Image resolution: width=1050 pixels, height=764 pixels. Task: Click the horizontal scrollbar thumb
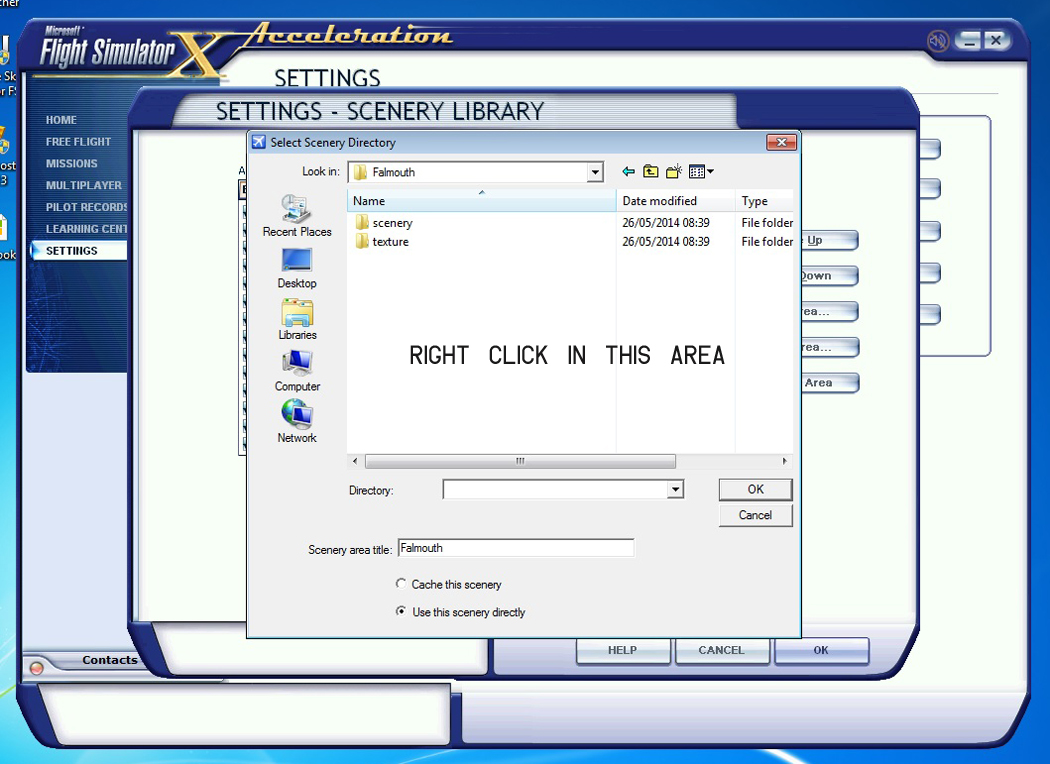[520, 461]
